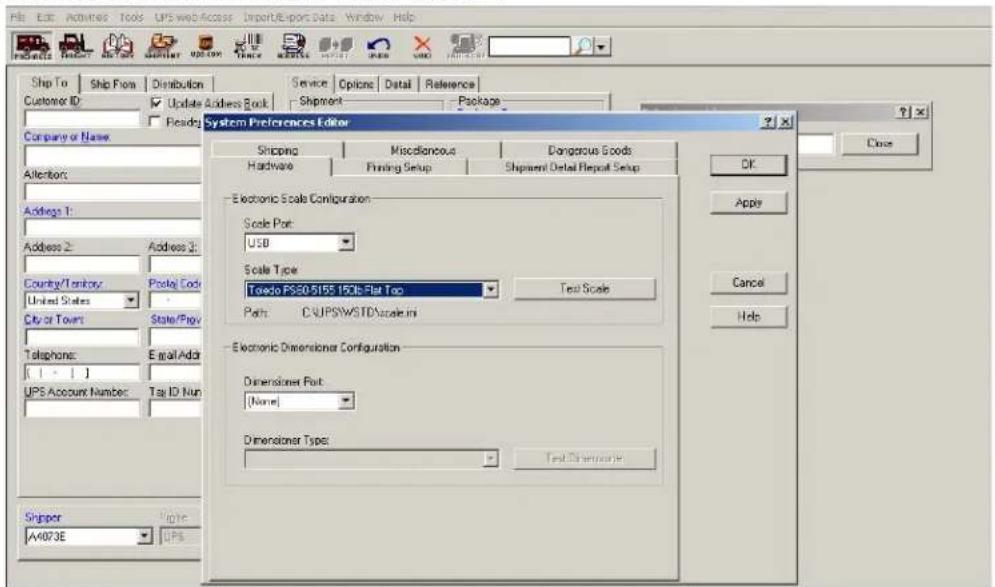995x587 pixels.
Task: Open the File menu
Action: tap(18, 17)
